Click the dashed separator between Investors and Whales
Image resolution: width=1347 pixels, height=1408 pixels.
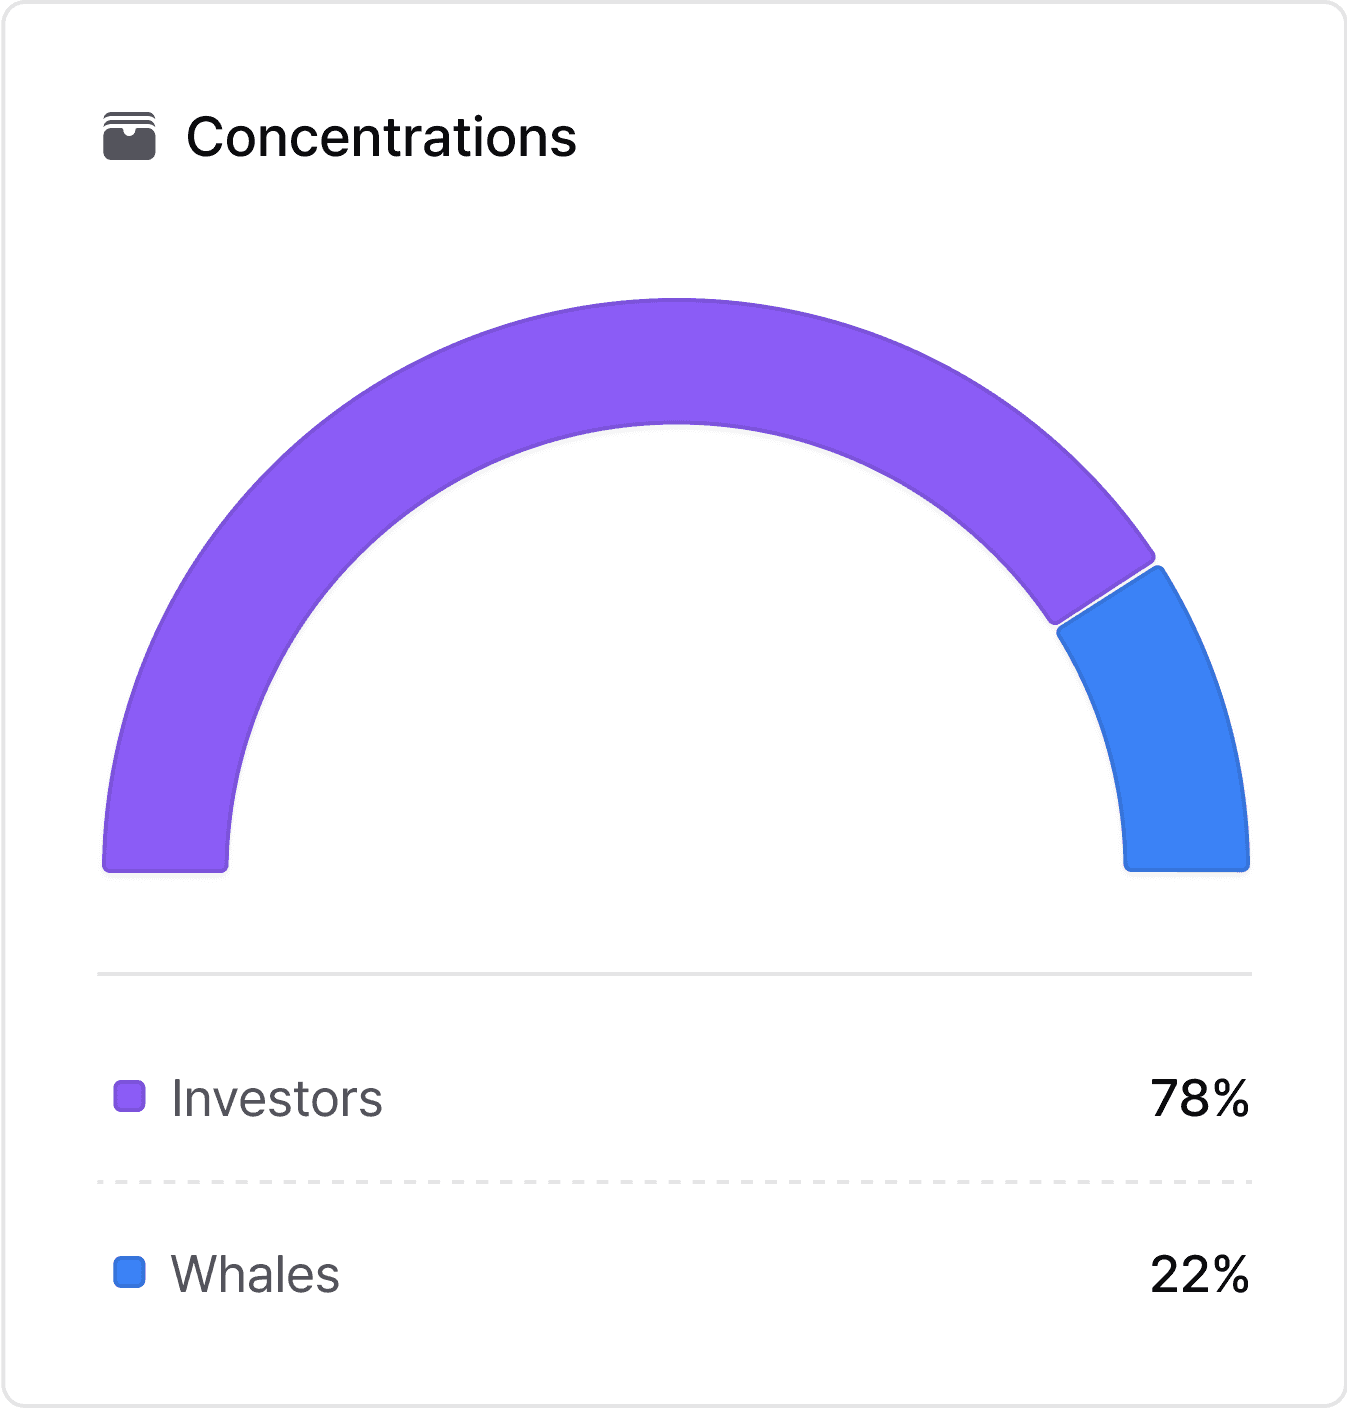click(x=675, y=1182)
